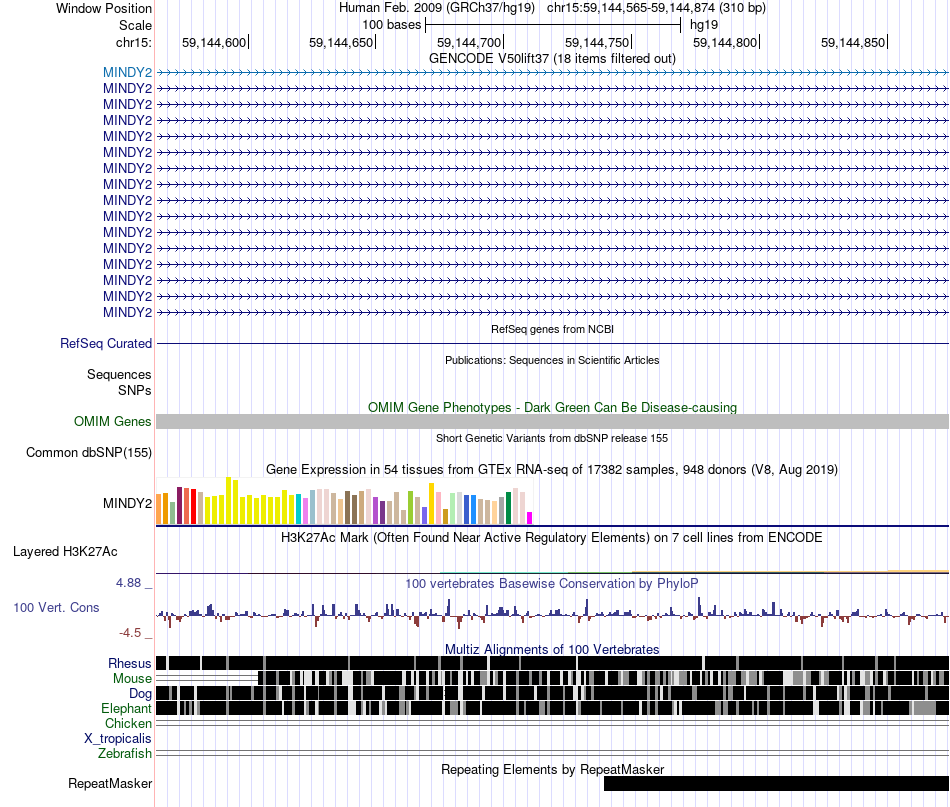Select the Mouse alignment row label
Image resolution: width=950 pixels, height=807 pixels.
point(132,679)
